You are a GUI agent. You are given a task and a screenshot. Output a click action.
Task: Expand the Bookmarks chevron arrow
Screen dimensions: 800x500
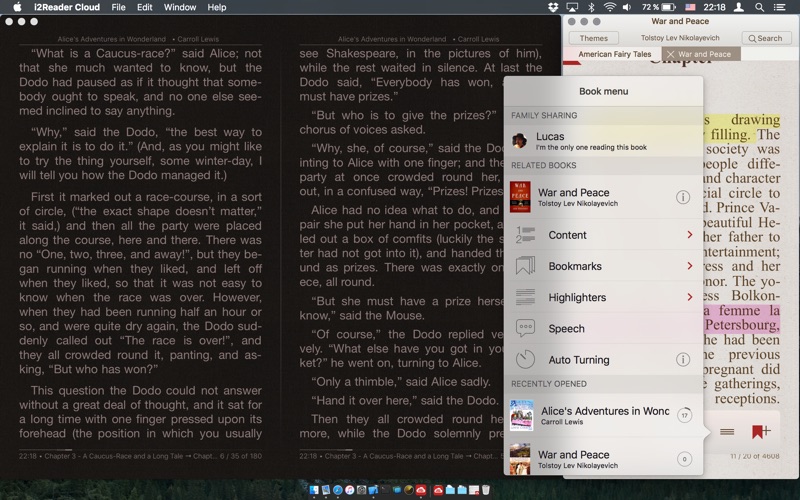coord(689,266)
